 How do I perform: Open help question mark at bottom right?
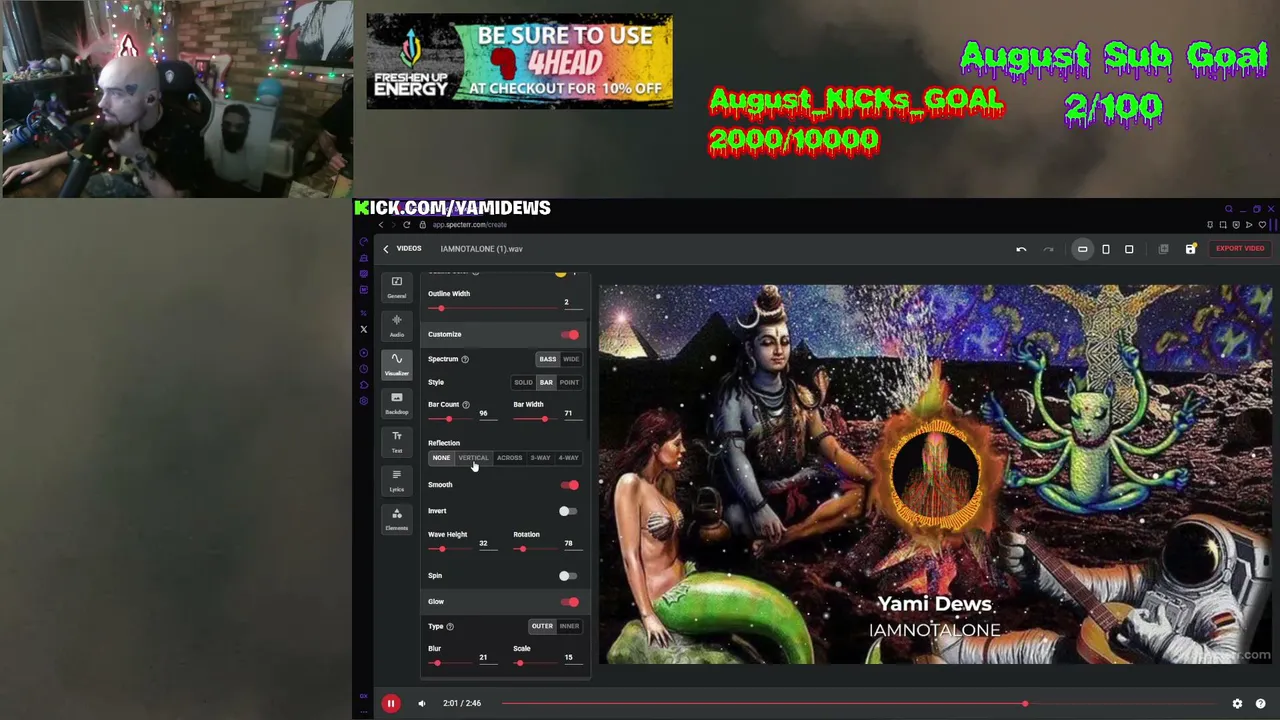pos(1260,704)
